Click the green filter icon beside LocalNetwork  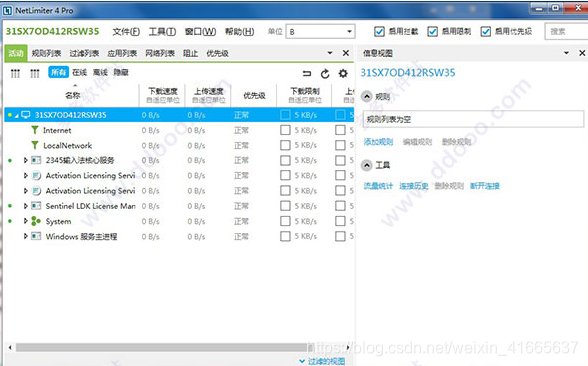tap(35, 145)
